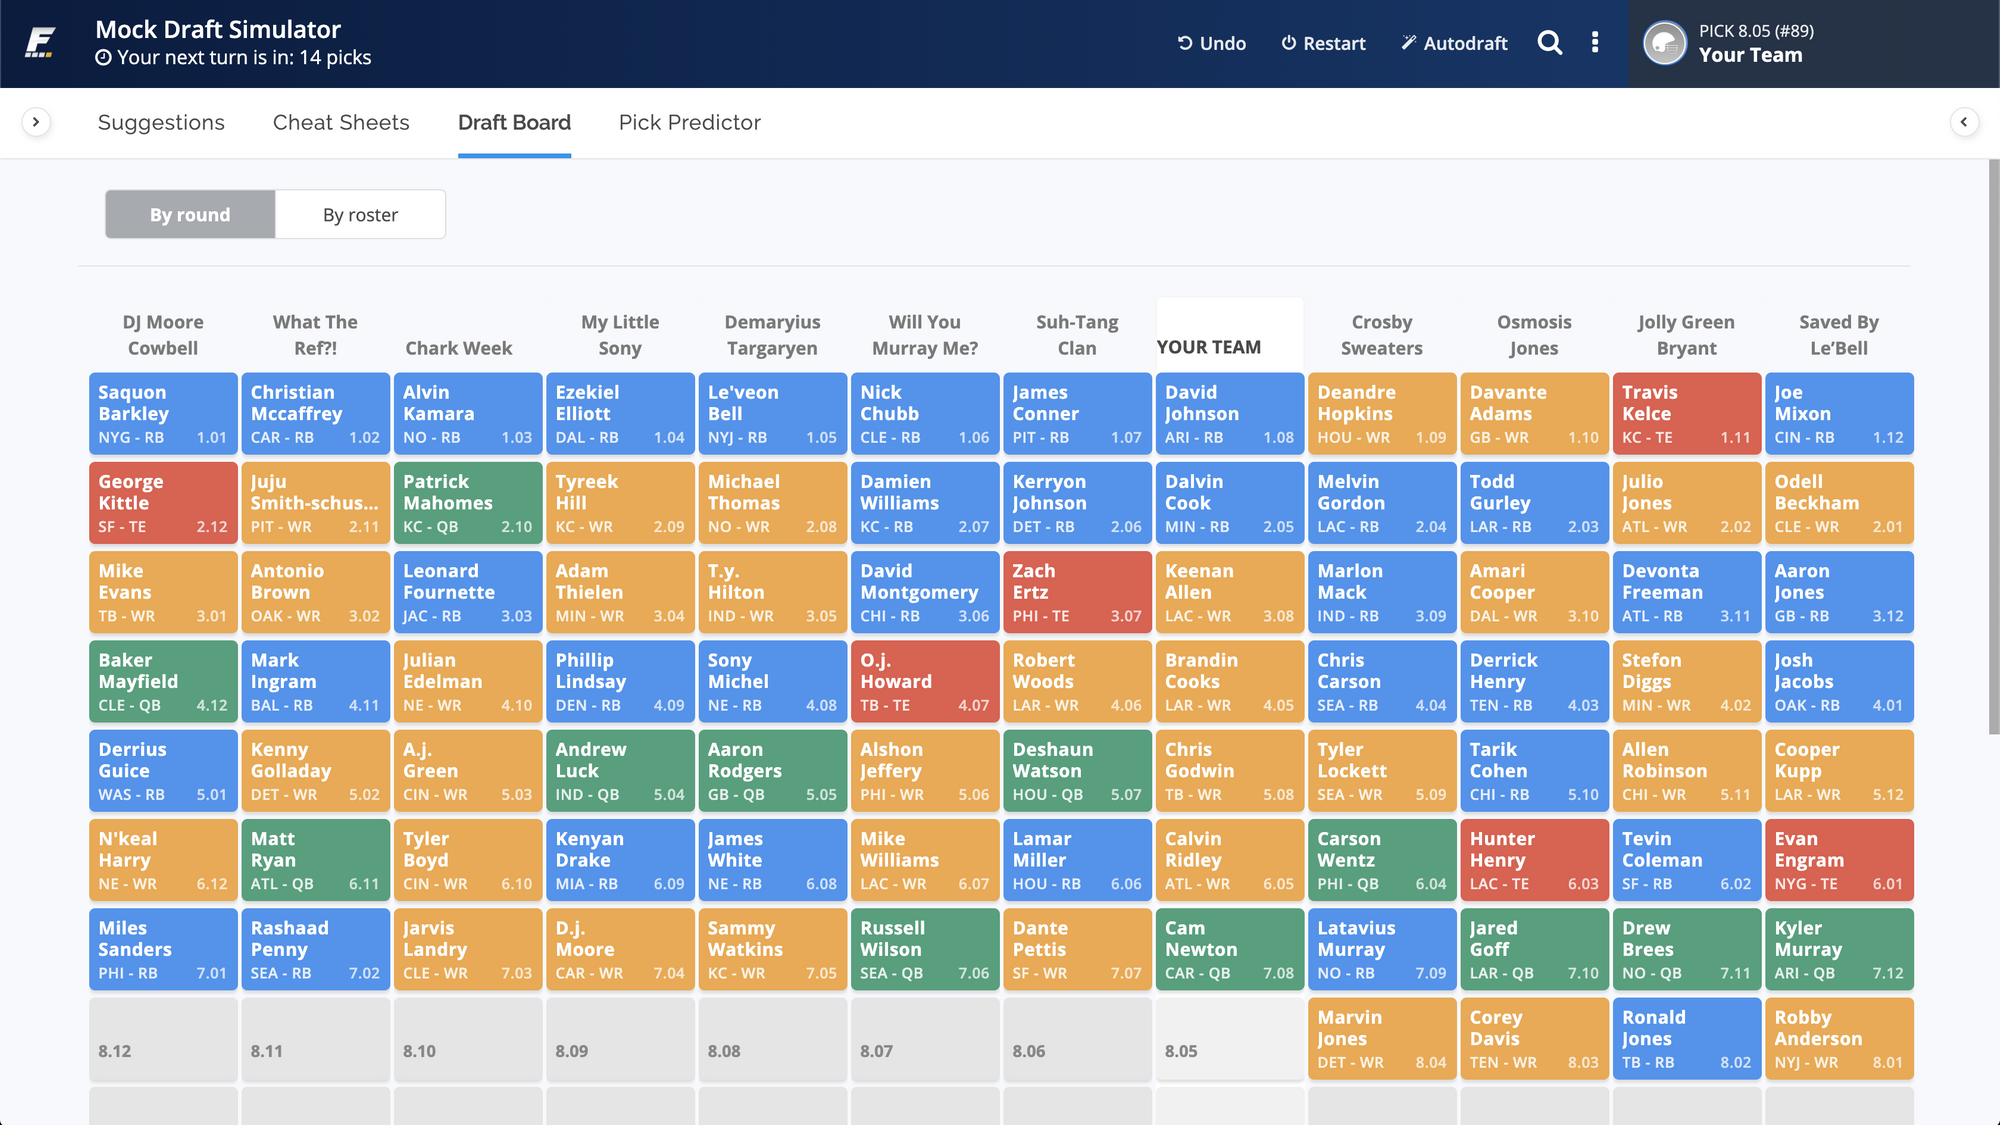
Task: Toggle to By Roster view
Action: tap(359, 213)
